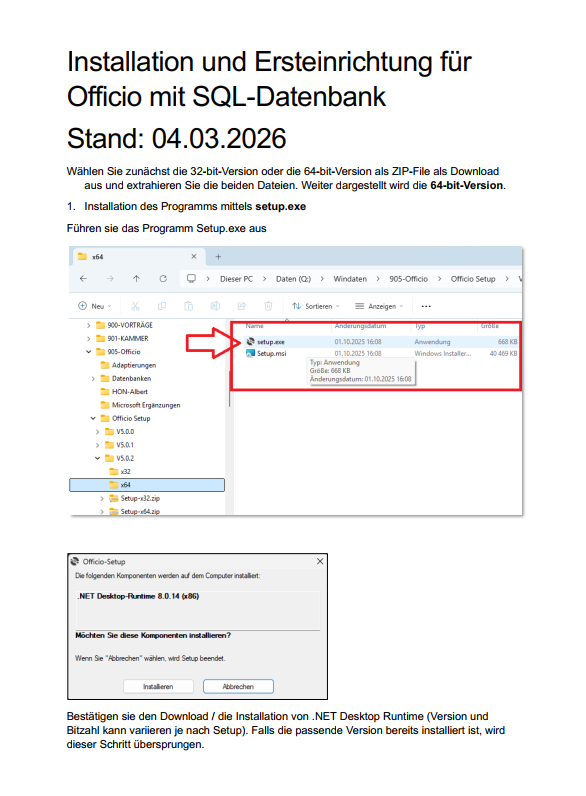Expand the Datenbanken folder chevron

tap(93, 379)
